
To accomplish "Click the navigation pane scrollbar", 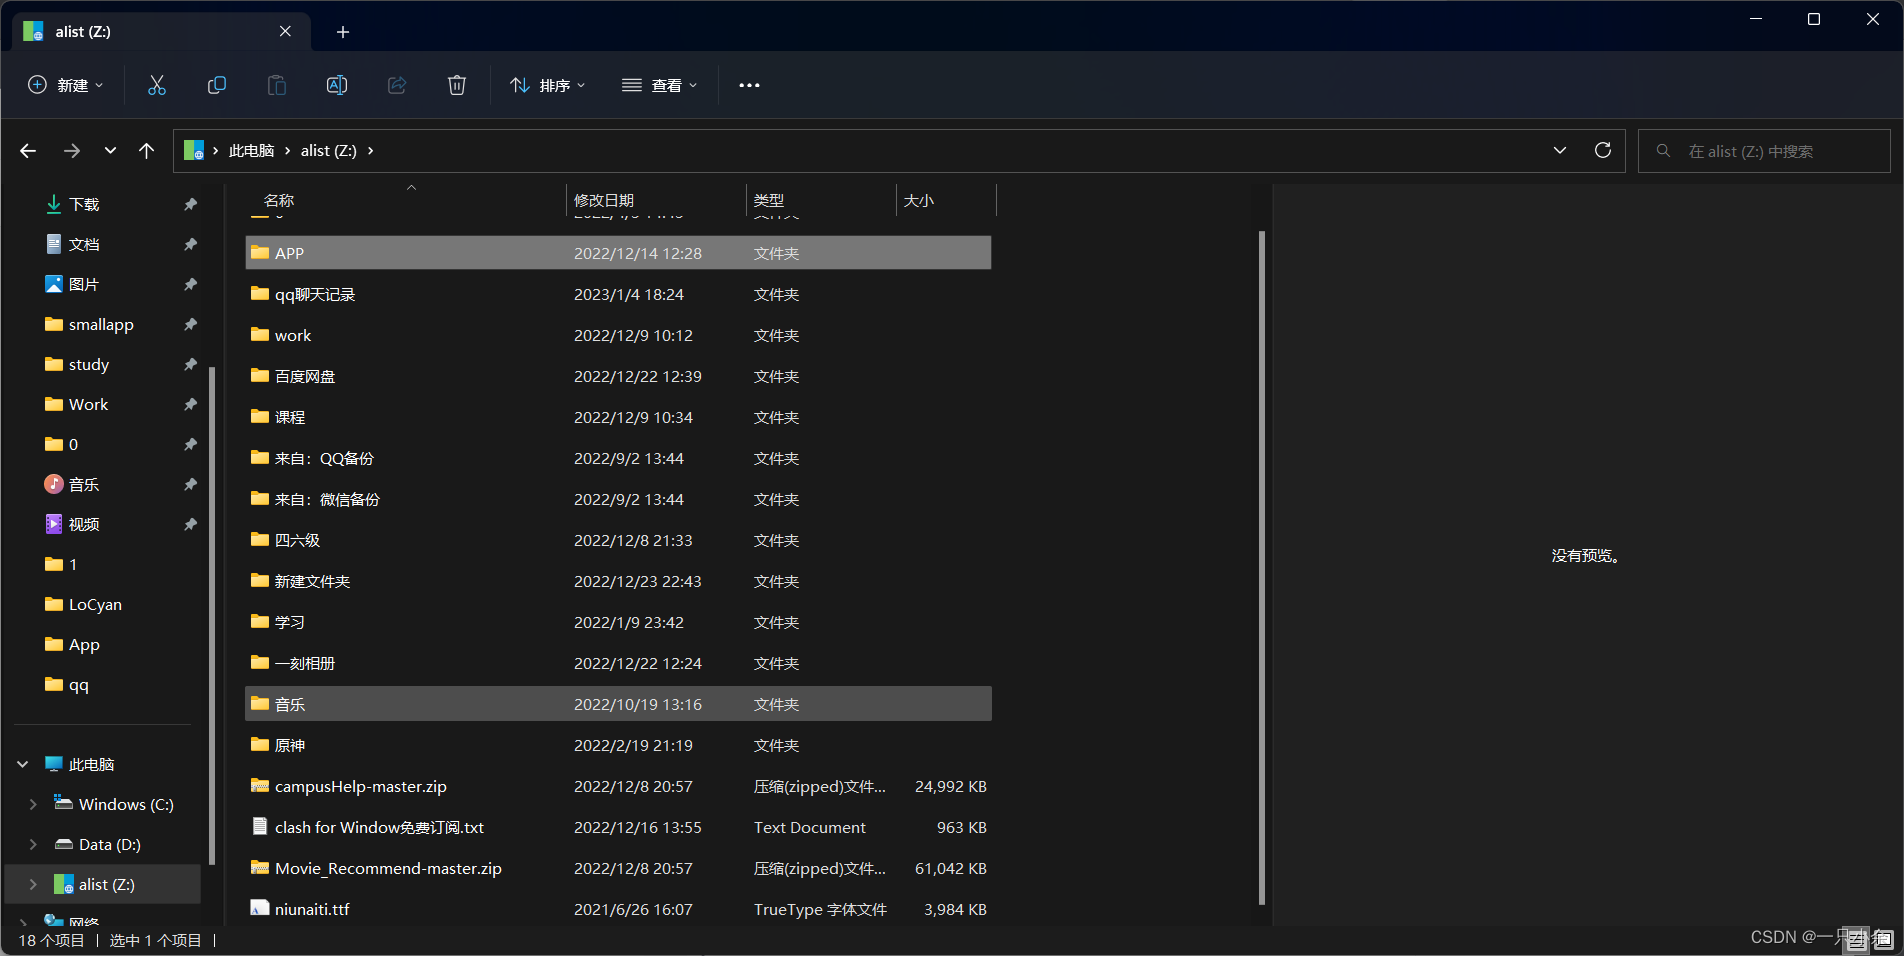I will pos(212,615).
